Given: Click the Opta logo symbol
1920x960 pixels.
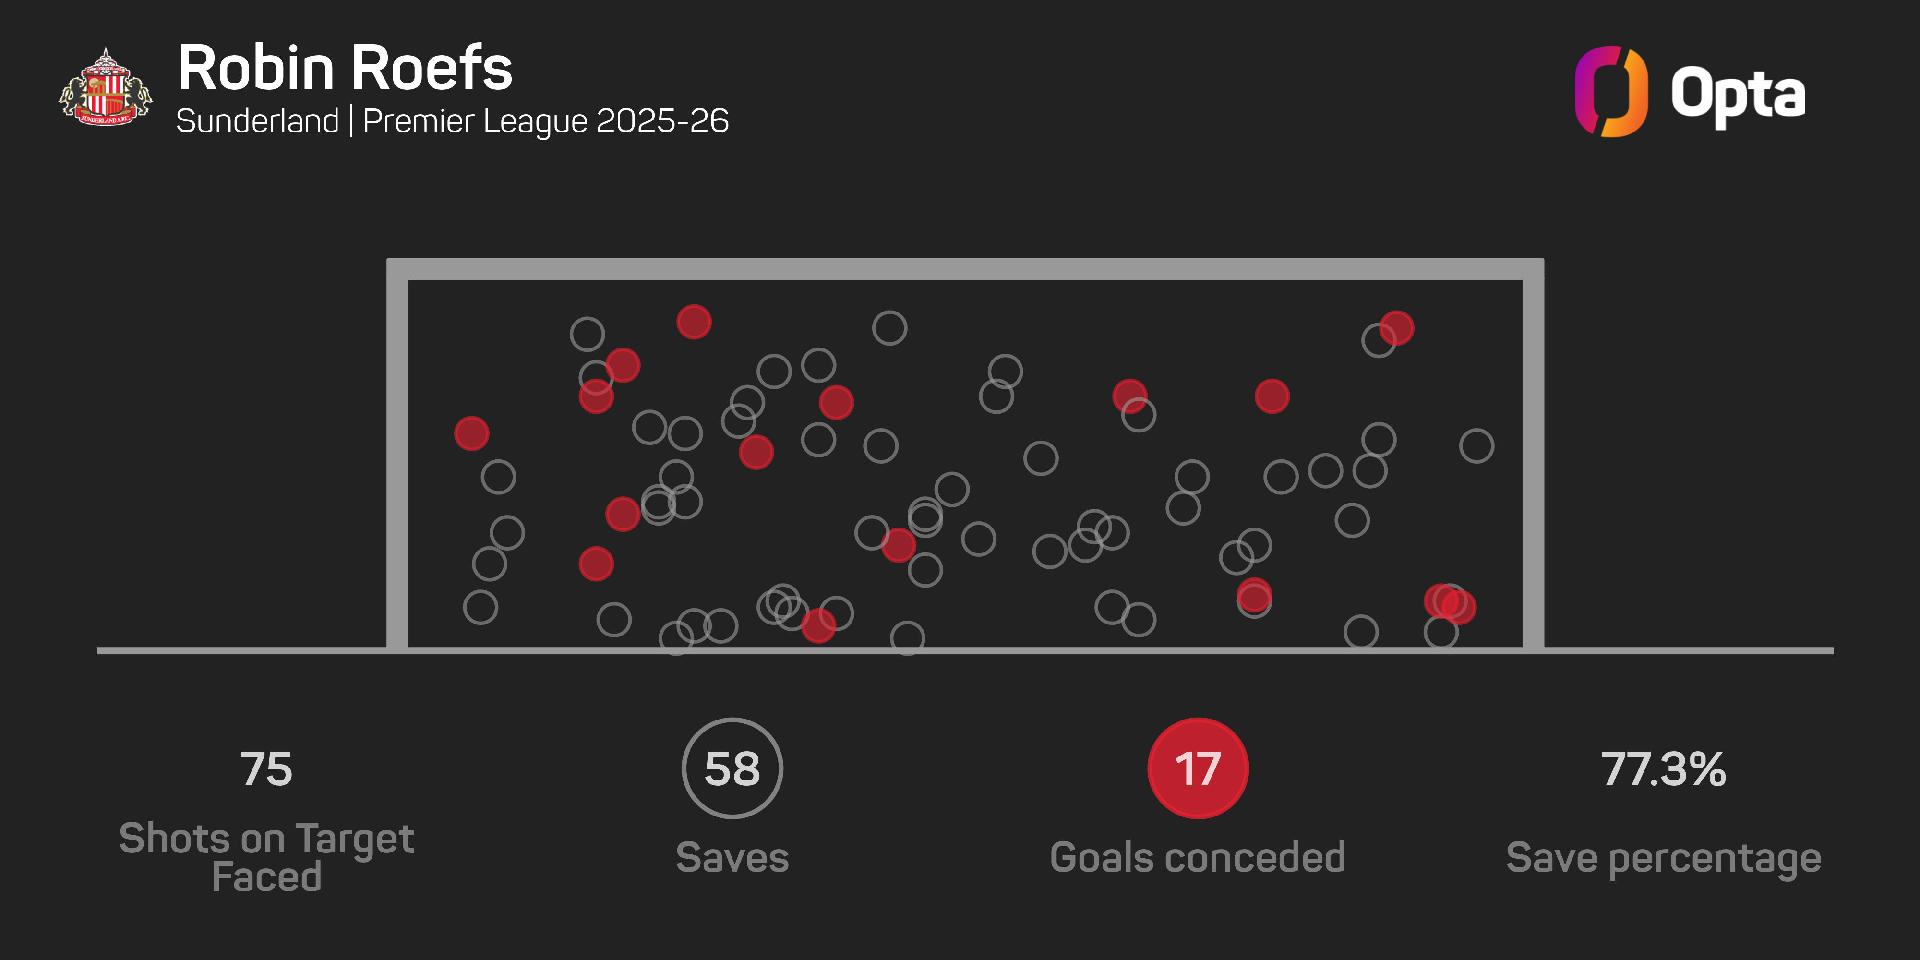Looking at the screenshot, I should pyautogui.click(x=1610, y=91).
